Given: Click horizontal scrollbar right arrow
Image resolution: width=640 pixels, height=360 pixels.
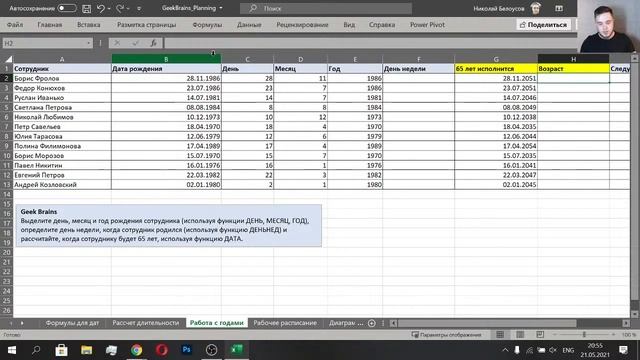Looking at the screenshot, I should [x=626, y=323].
